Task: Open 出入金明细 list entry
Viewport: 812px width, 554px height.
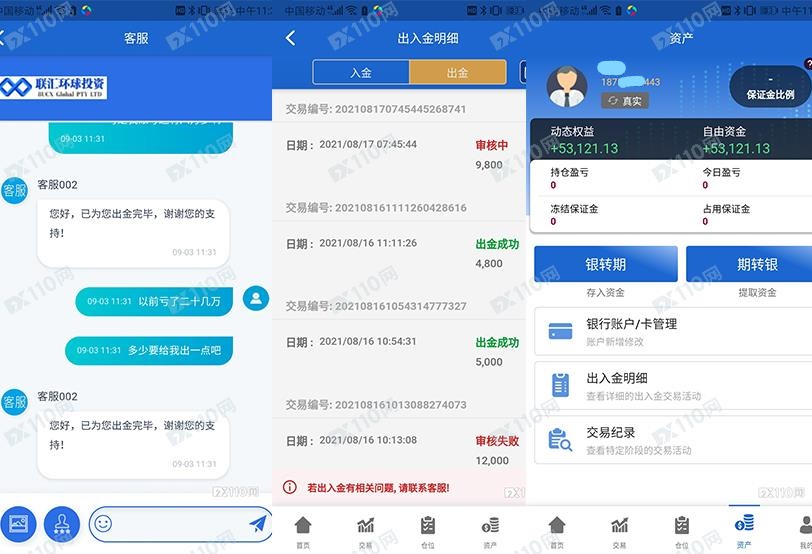Action: pyautogui.click(x=673, y=386)
